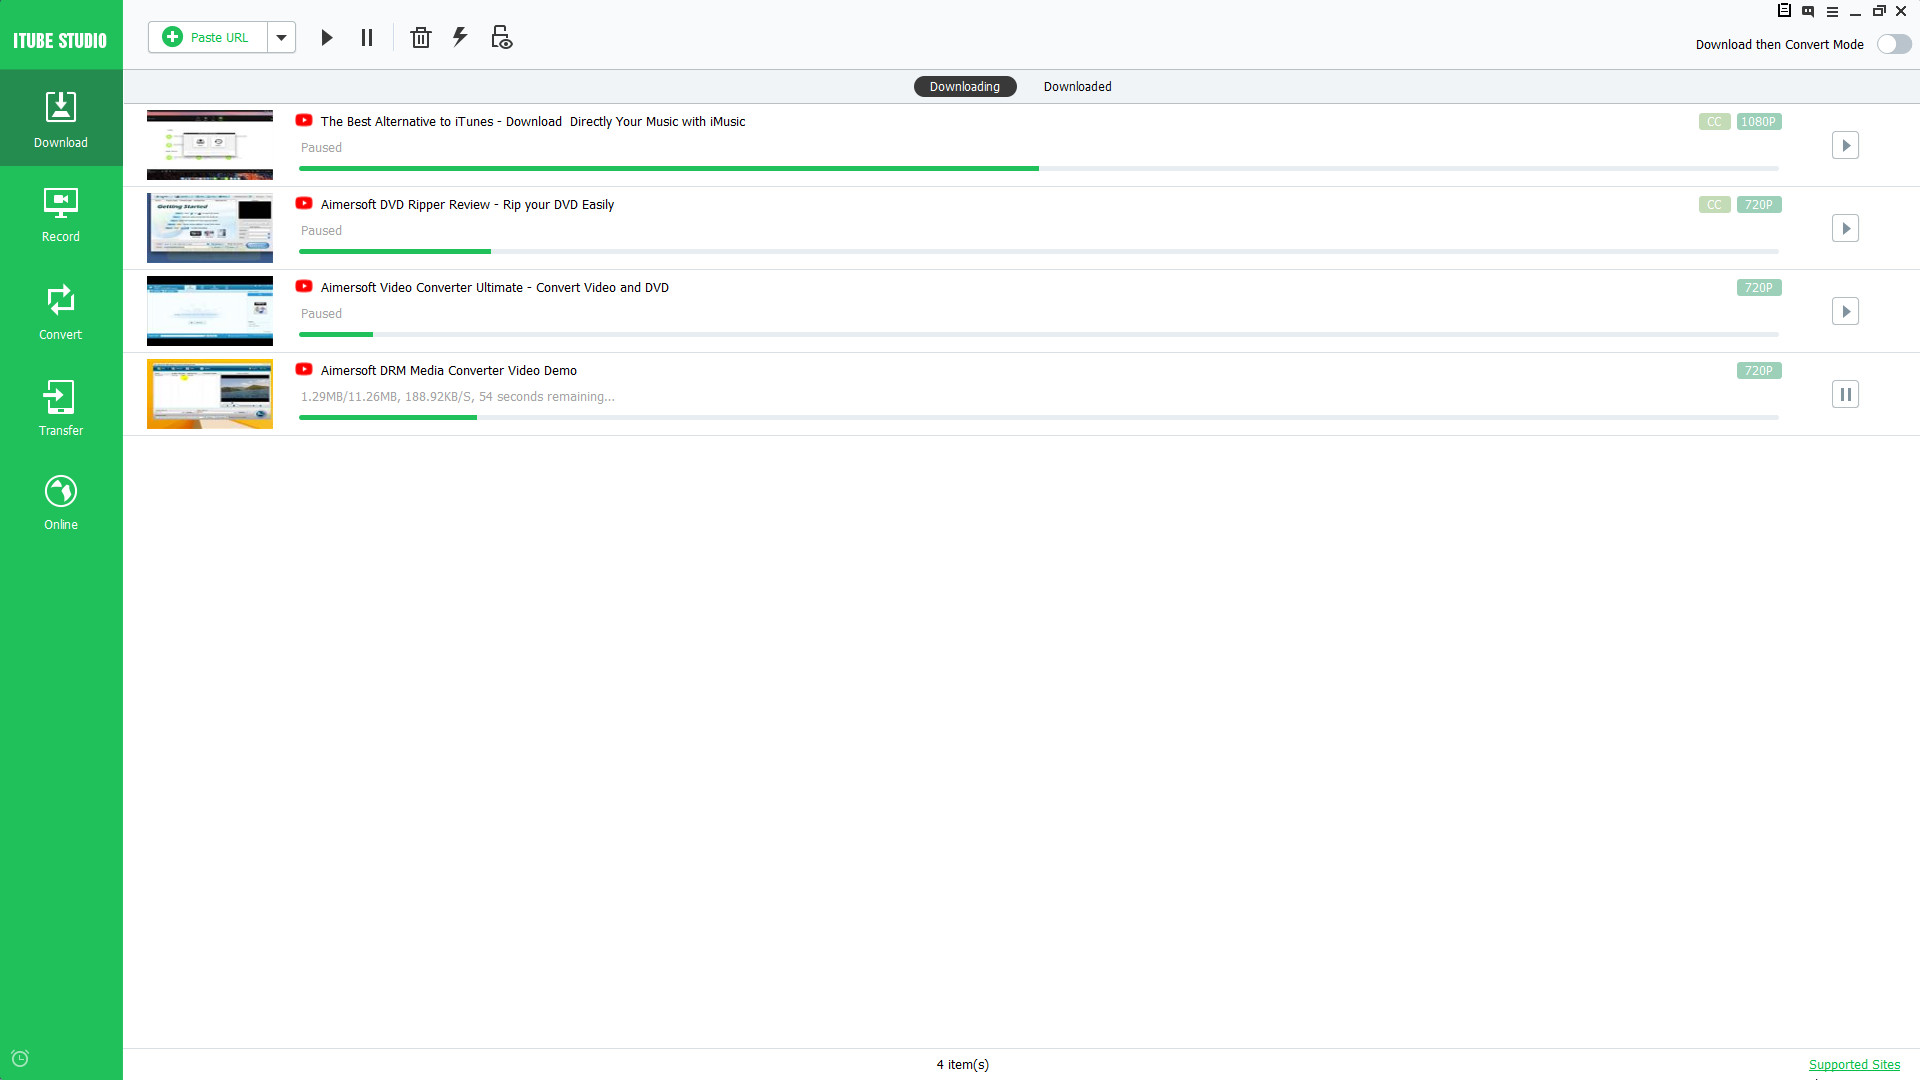The width and height of the screenshot is (1920, 1080).
Task: Resume the iTunes alternative video download
Action: click(1846, 145)
